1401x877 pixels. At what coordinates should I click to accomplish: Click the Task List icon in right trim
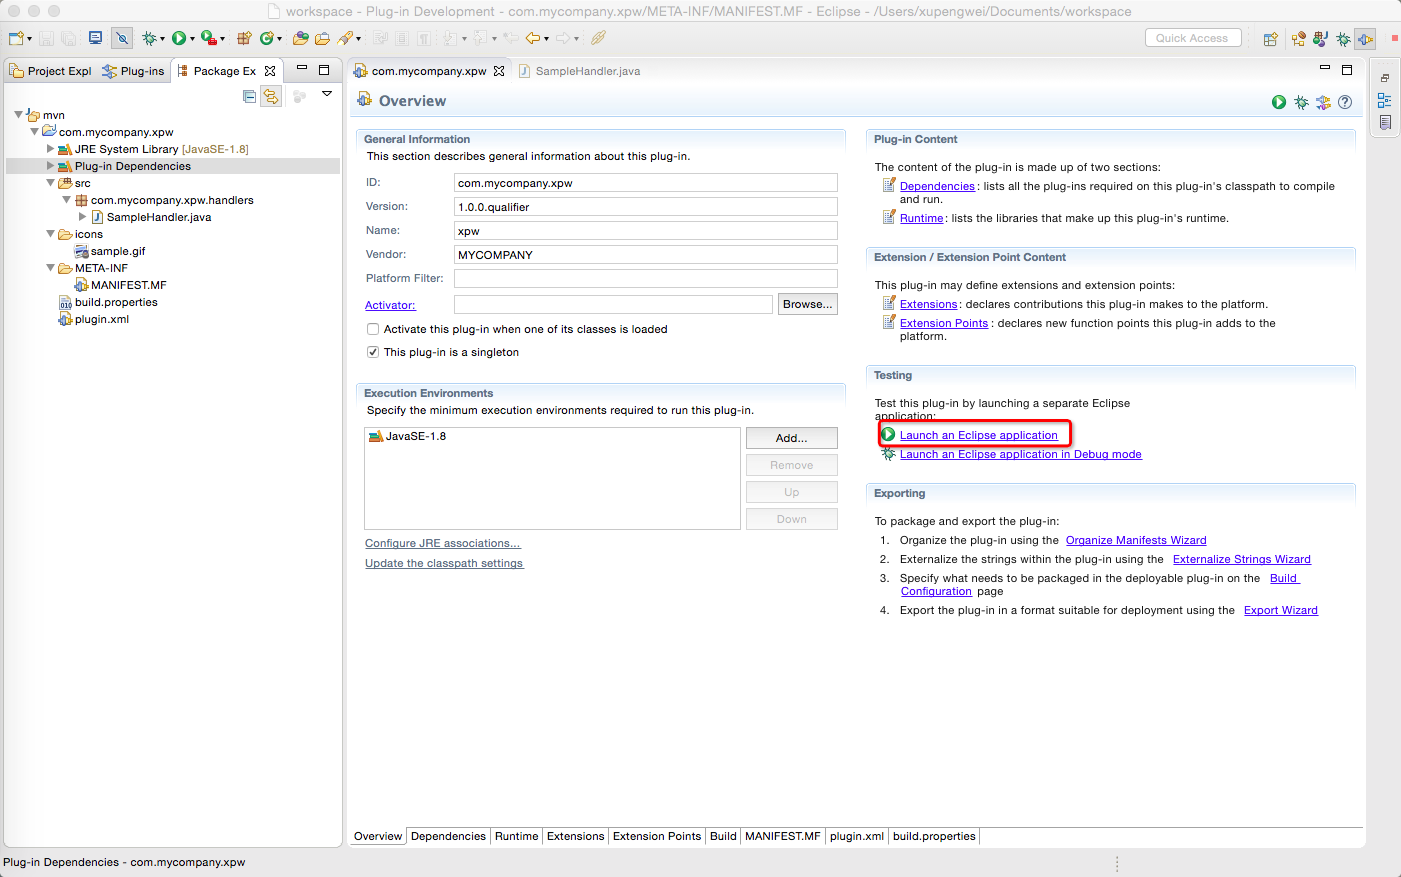coord(1384,122)
